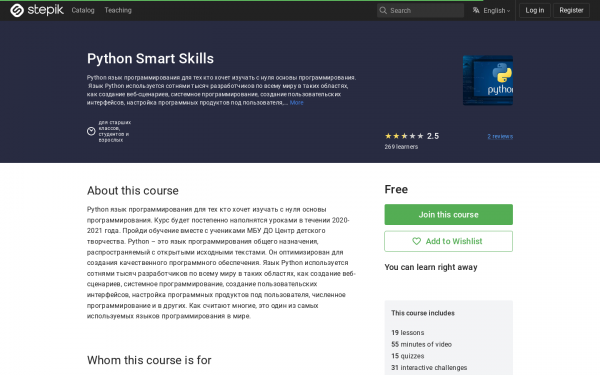Click the Python course thumbnail
This screenshot has width=600, height=375.
click(x=488, y=80)
